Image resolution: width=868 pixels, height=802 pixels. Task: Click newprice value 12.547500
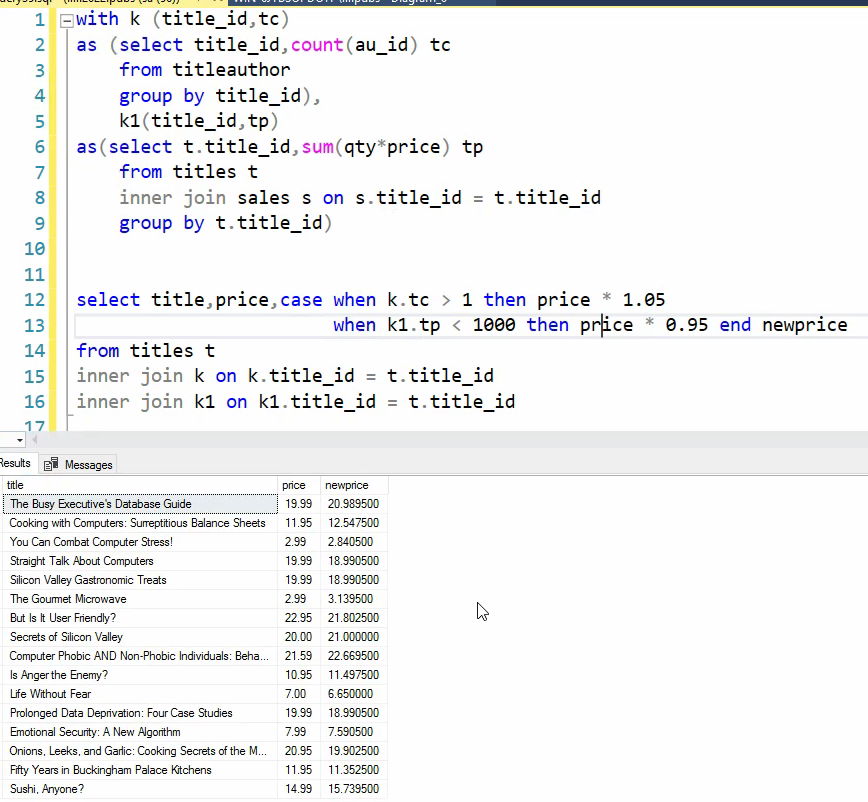[354, 523]
